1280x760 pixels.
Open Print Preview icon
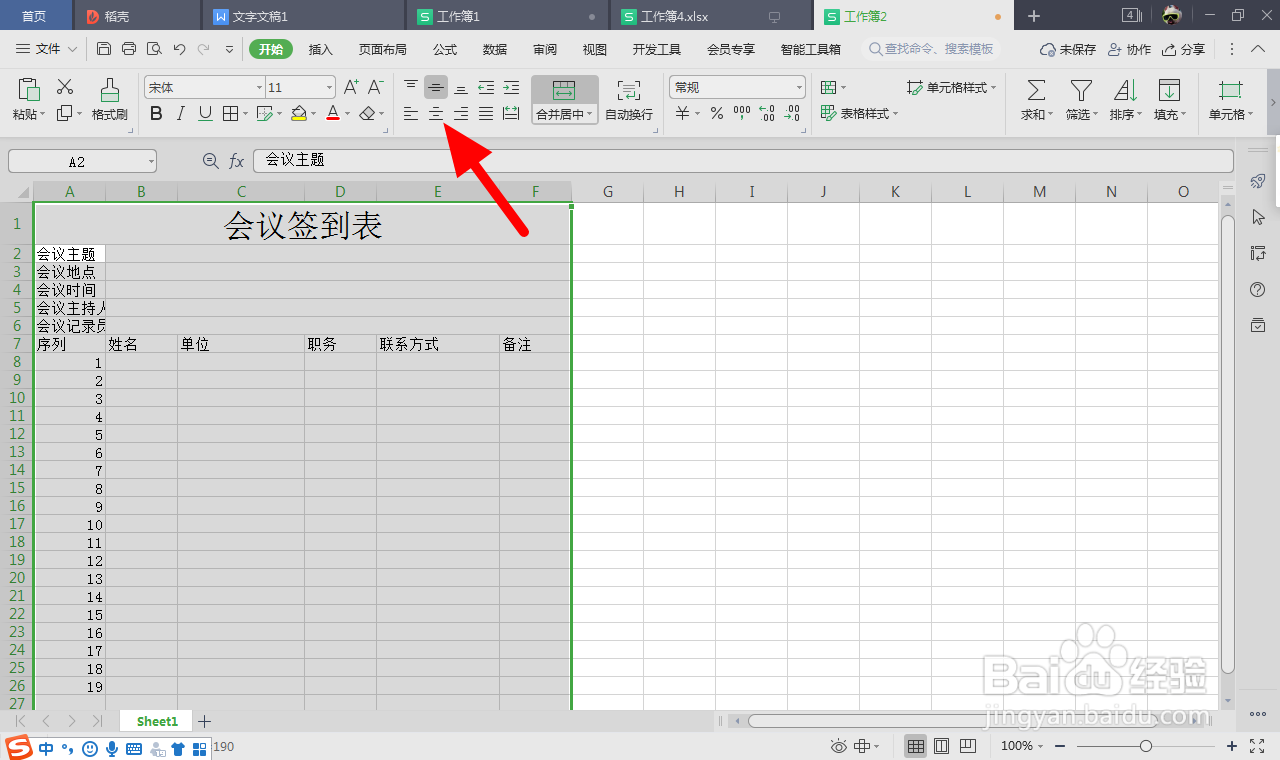coord(154,49)
